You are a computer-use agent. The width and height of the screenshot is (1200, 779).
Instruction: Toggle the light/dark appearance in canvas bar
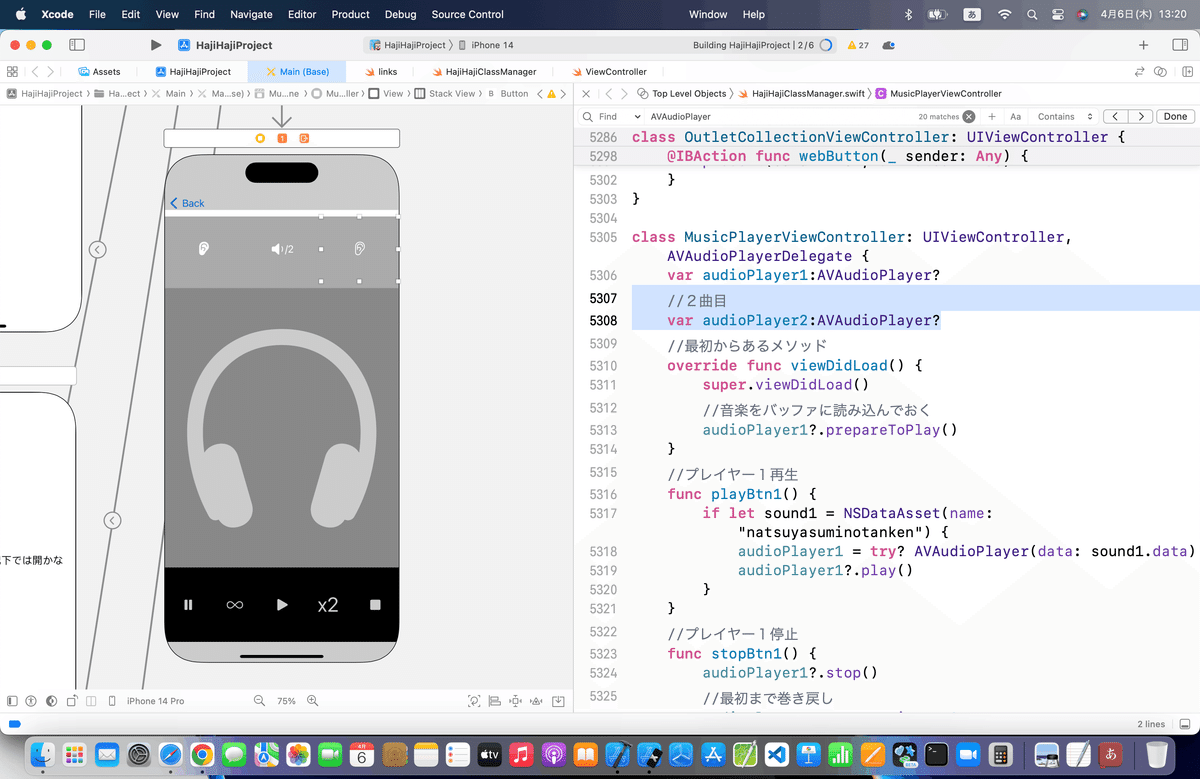pyautogui.click(x=51, y=701)
